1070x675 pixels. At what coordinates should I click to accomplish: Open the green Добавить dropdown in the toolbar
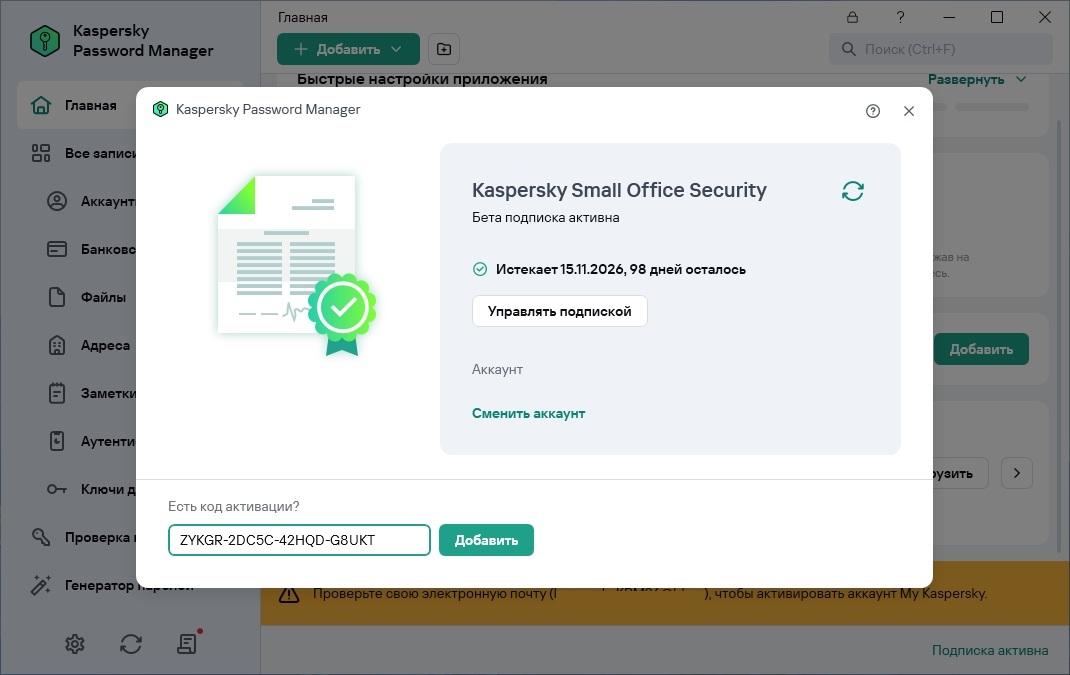(x=348, y=49)
